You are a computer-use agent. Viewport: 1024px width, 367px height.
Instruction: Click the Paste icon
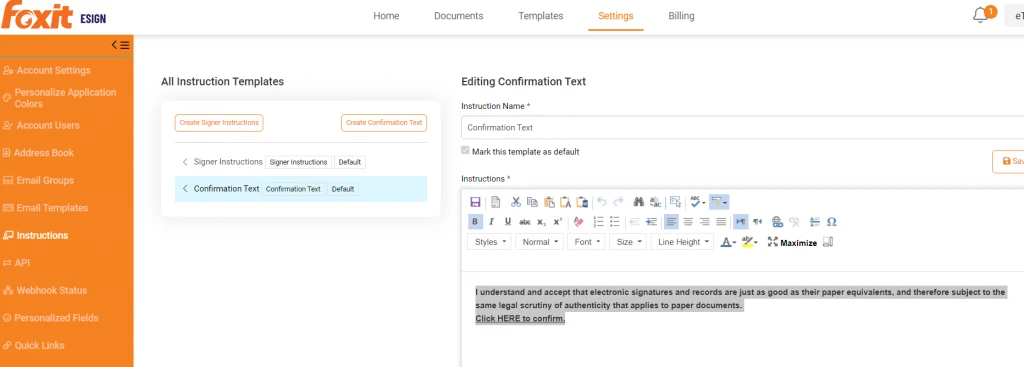549,202
